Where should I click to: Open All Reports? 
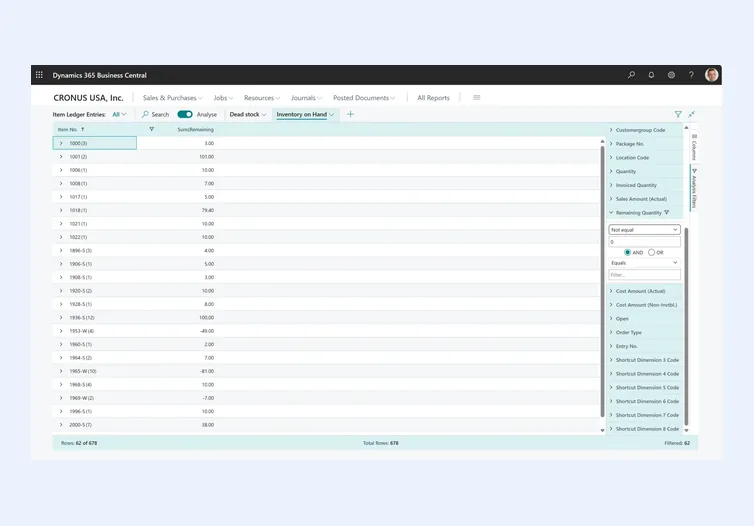click(x=433, y=98)
